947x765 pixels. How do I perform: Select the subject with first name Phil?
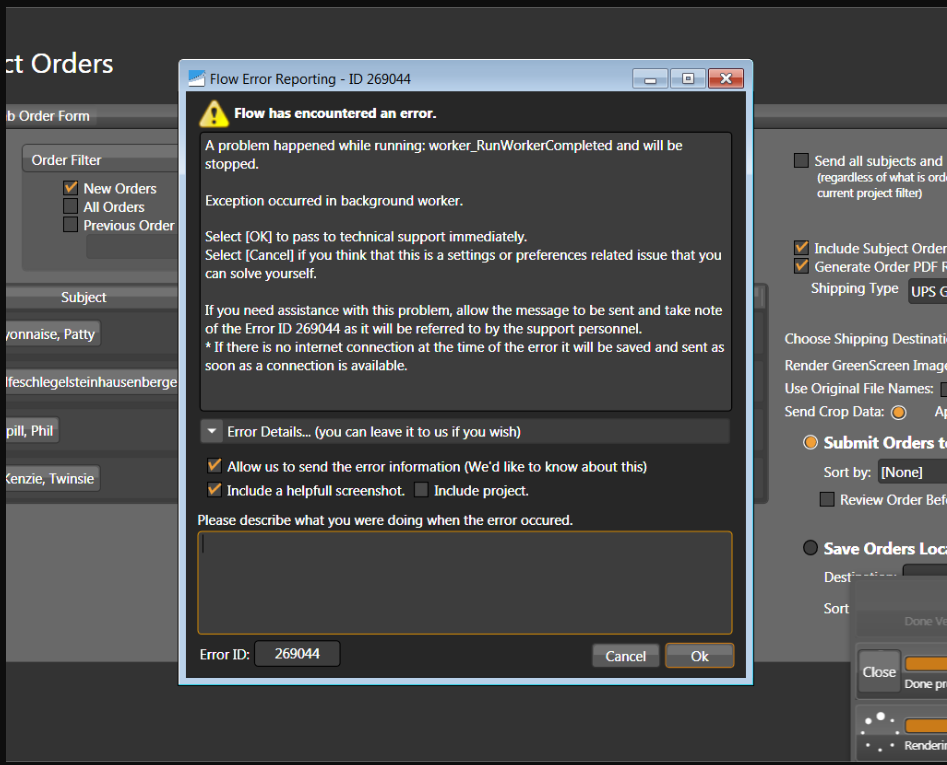(x=31, y=431)
